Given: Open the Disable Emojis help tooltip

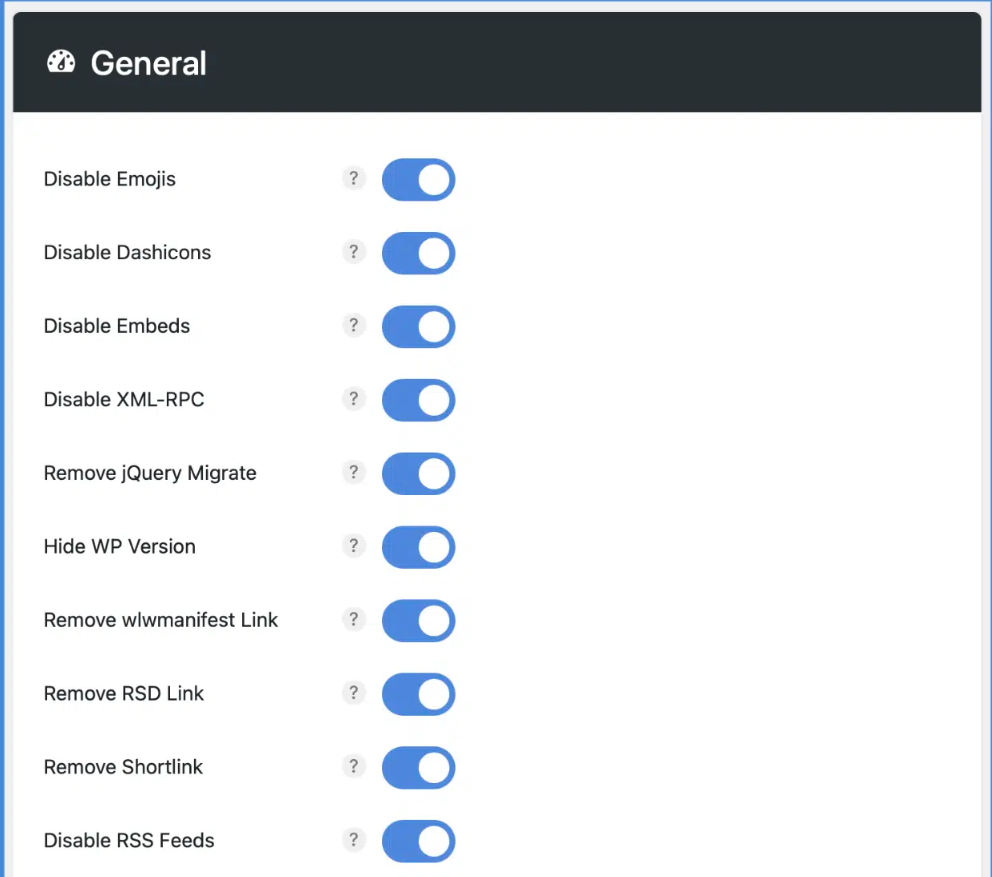Looking at the screenshot, I should coord(354,178).
